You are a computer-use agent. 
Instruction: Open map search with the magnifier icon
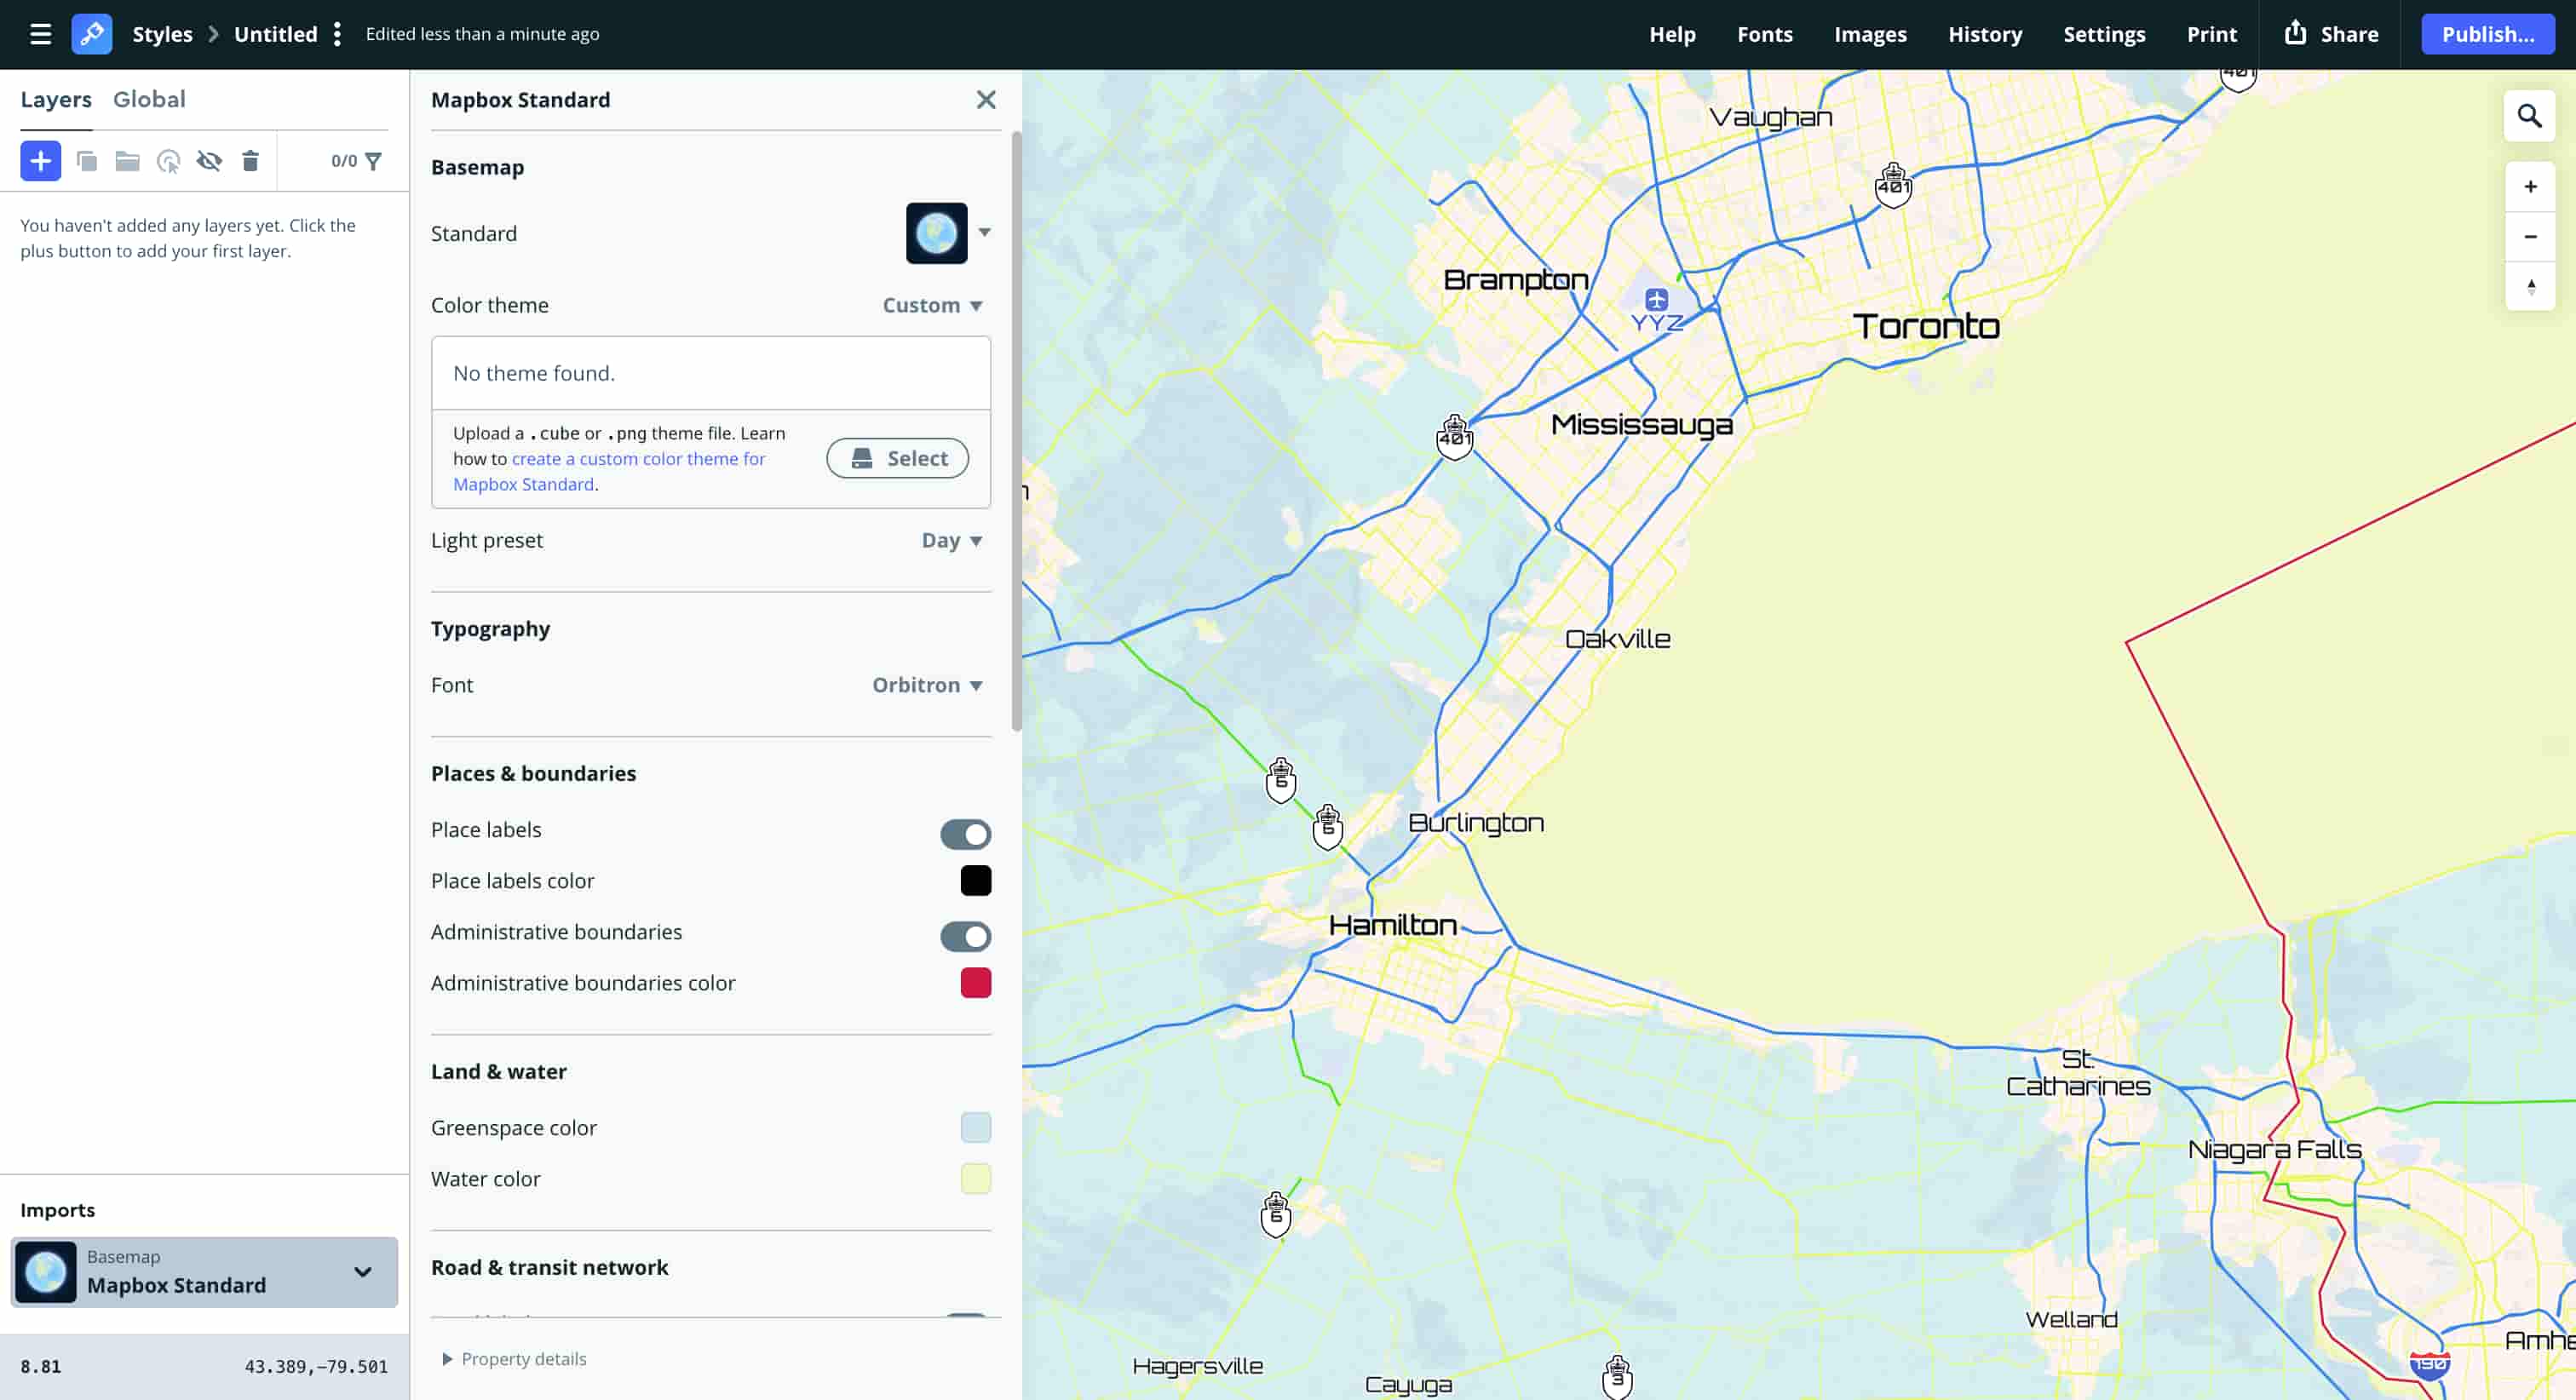coord(2530,116)
